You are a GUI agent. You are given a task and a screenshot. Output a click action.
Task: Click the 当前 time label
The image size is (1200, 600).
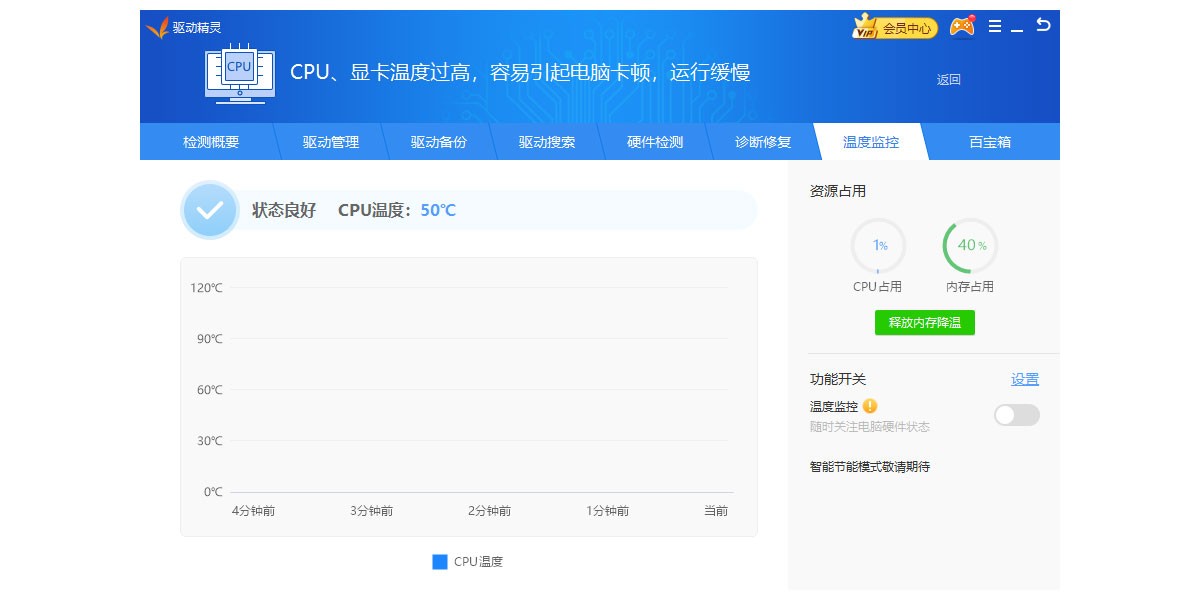pos(716,511)
